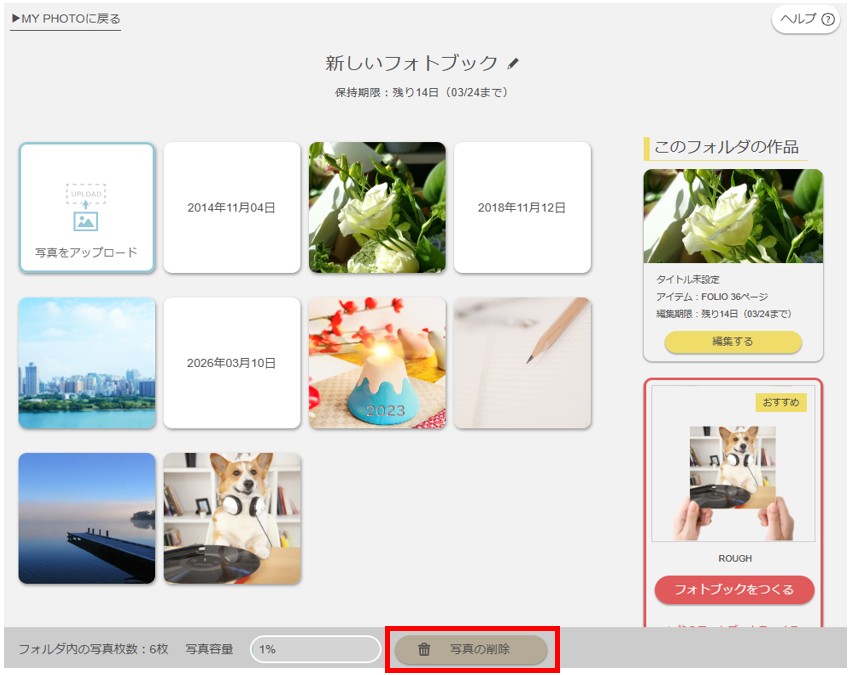
Task: Click the yellow 編集する button
Action: click(733, 342)
